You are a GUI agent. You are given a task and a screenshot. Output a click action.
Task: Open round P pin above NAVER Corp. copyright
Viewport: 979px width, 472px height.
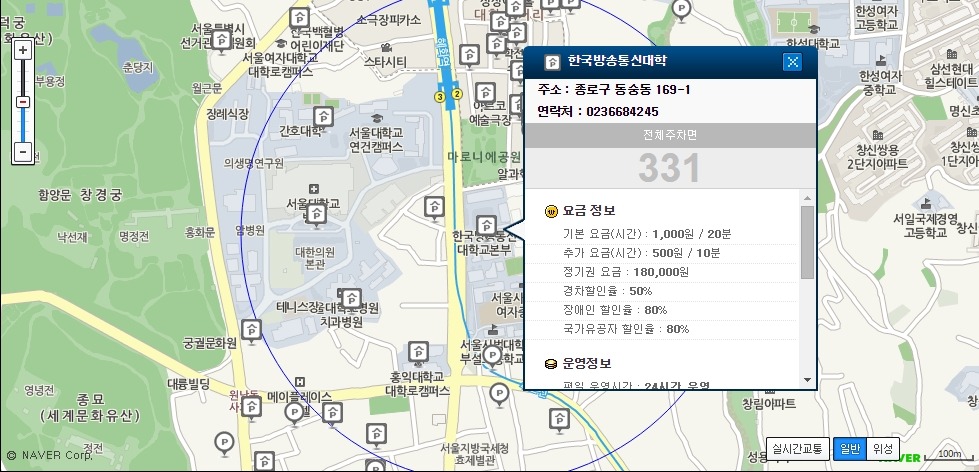(x=224, y=443)
